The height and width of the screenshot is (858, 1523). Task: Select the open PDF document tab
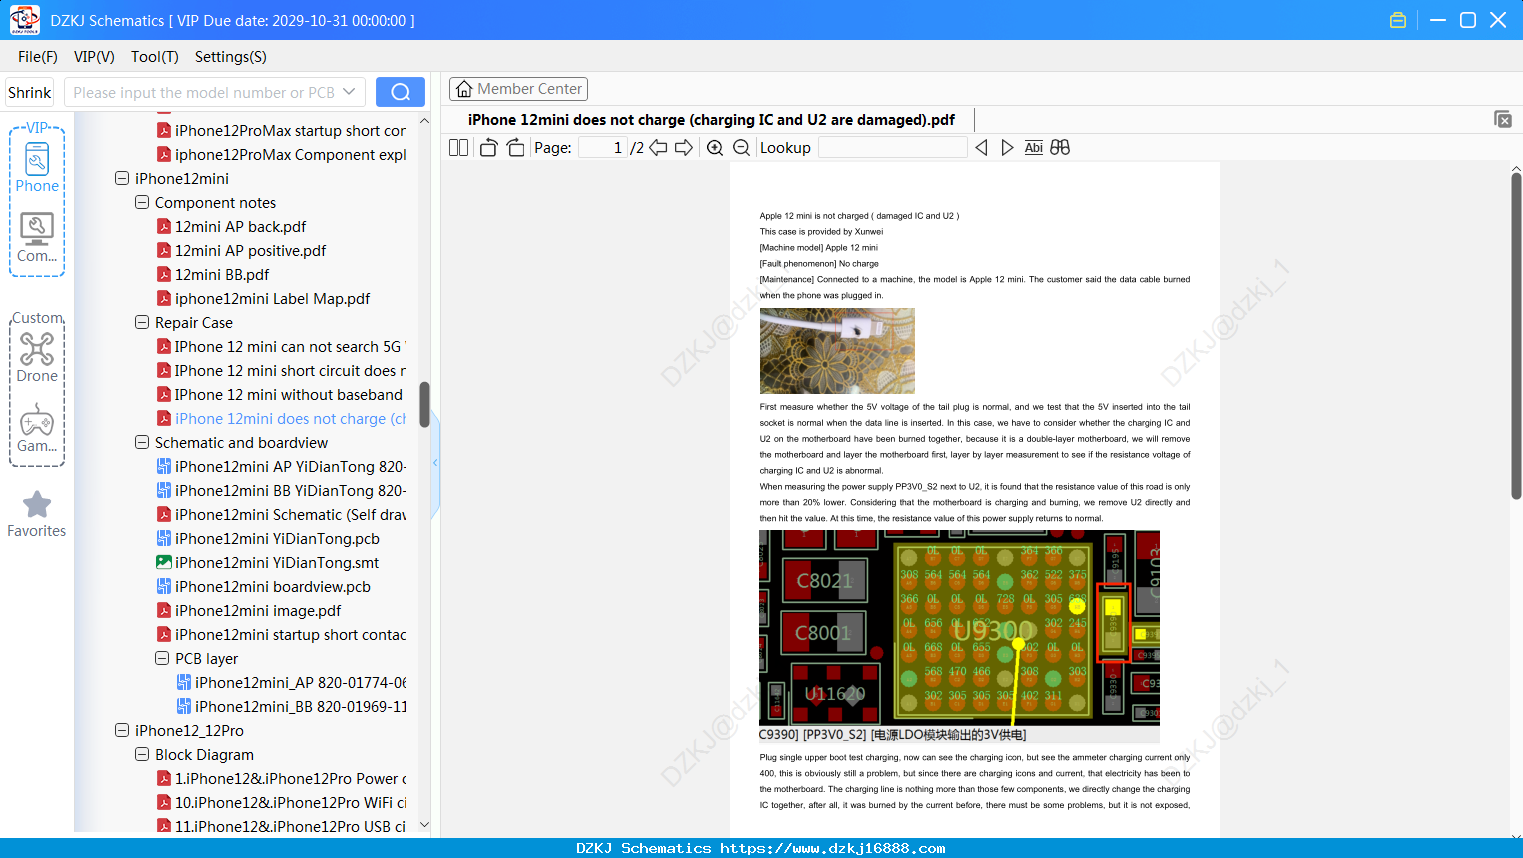click(x=711, y=120)
